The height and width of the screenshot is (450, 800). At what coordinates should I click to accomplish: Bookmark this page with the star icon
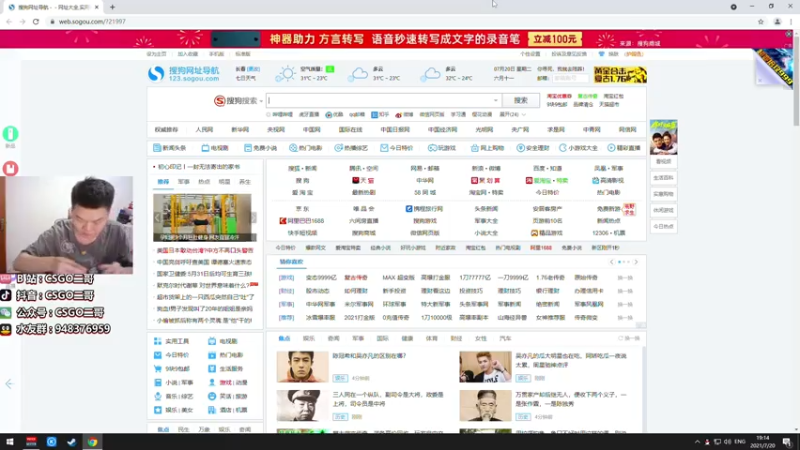pyautogui.click(x=761, y=21)
